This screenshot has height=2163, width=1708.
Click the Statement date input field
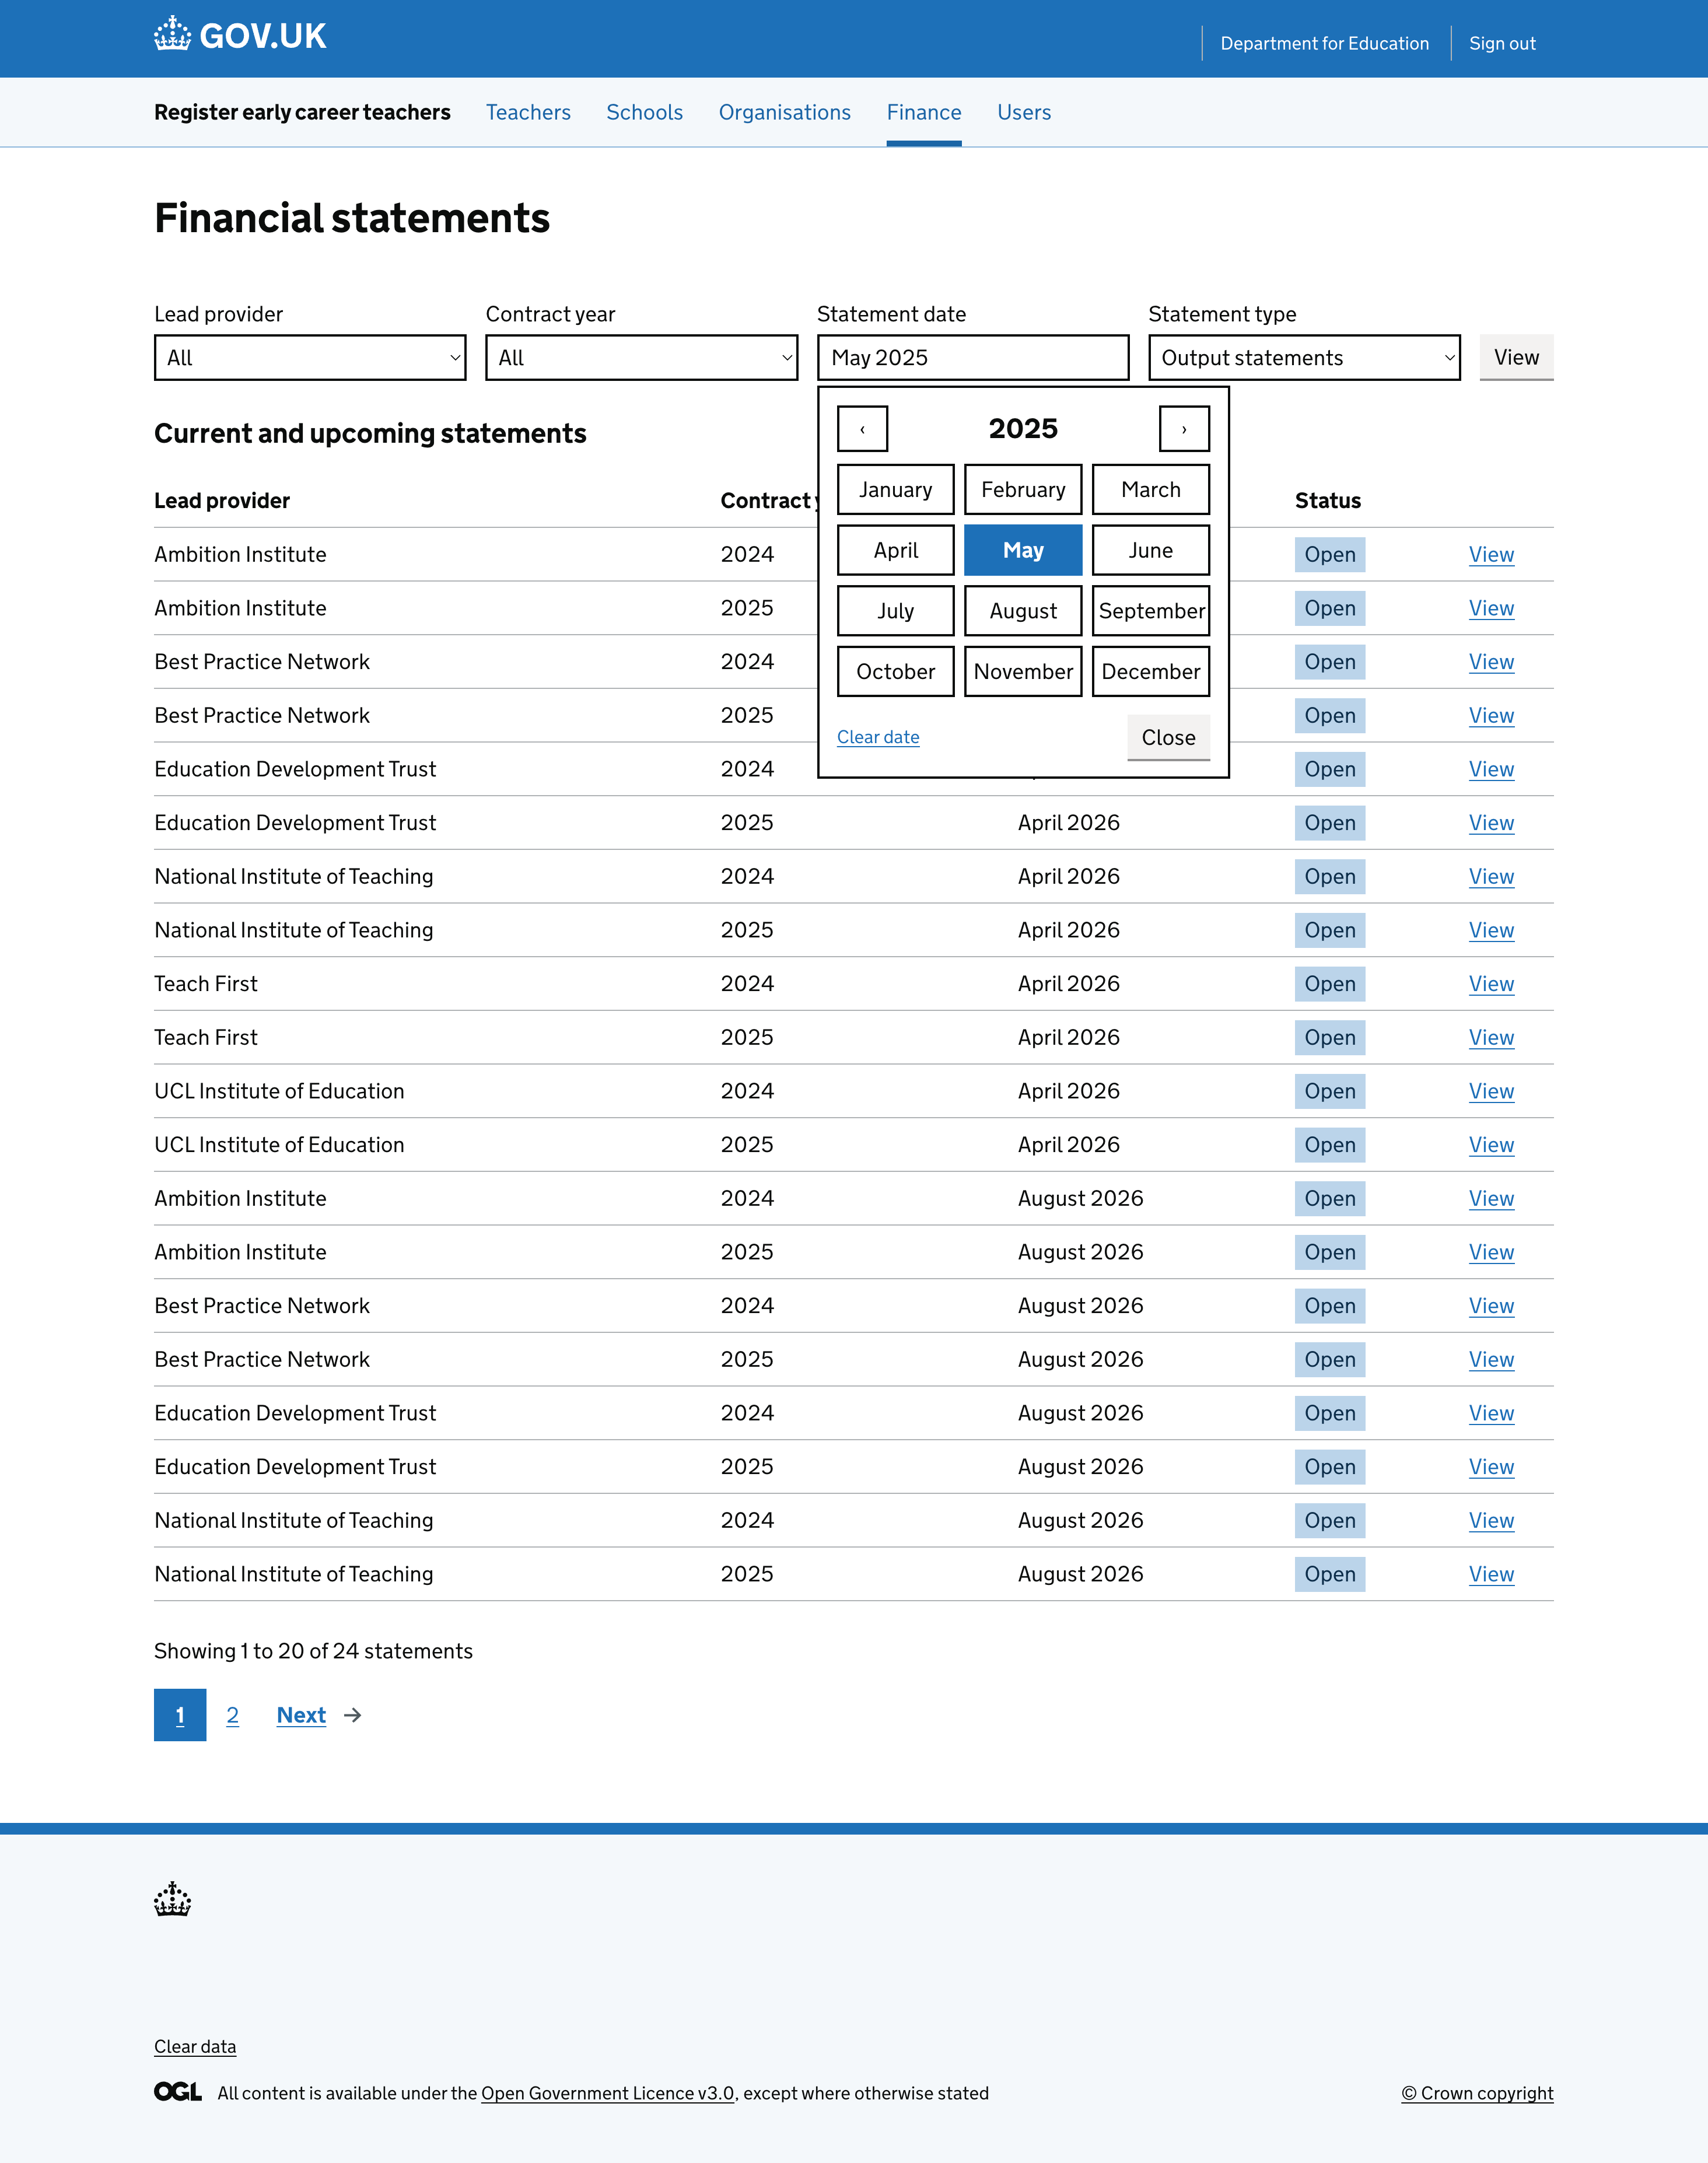click(973, 358)
